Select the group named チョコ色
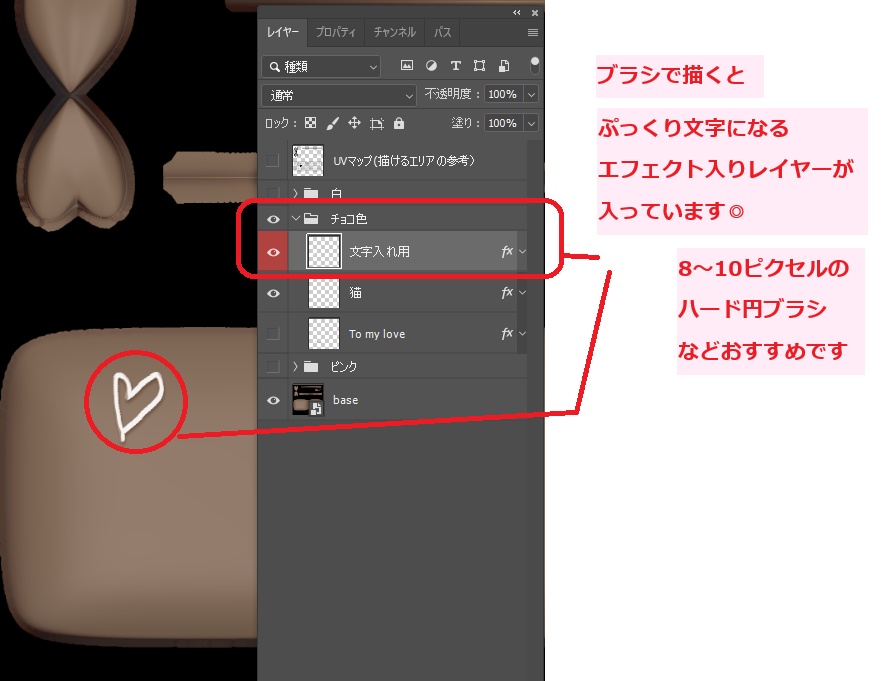The width and height of the screenshot is (885, 681). coord(348,219)
